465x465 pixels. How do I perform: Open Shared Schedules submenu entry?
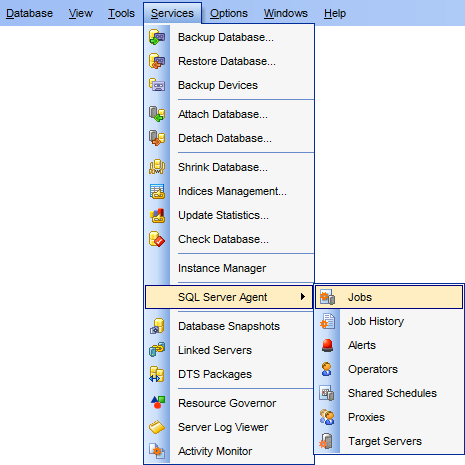click(389, 393)
